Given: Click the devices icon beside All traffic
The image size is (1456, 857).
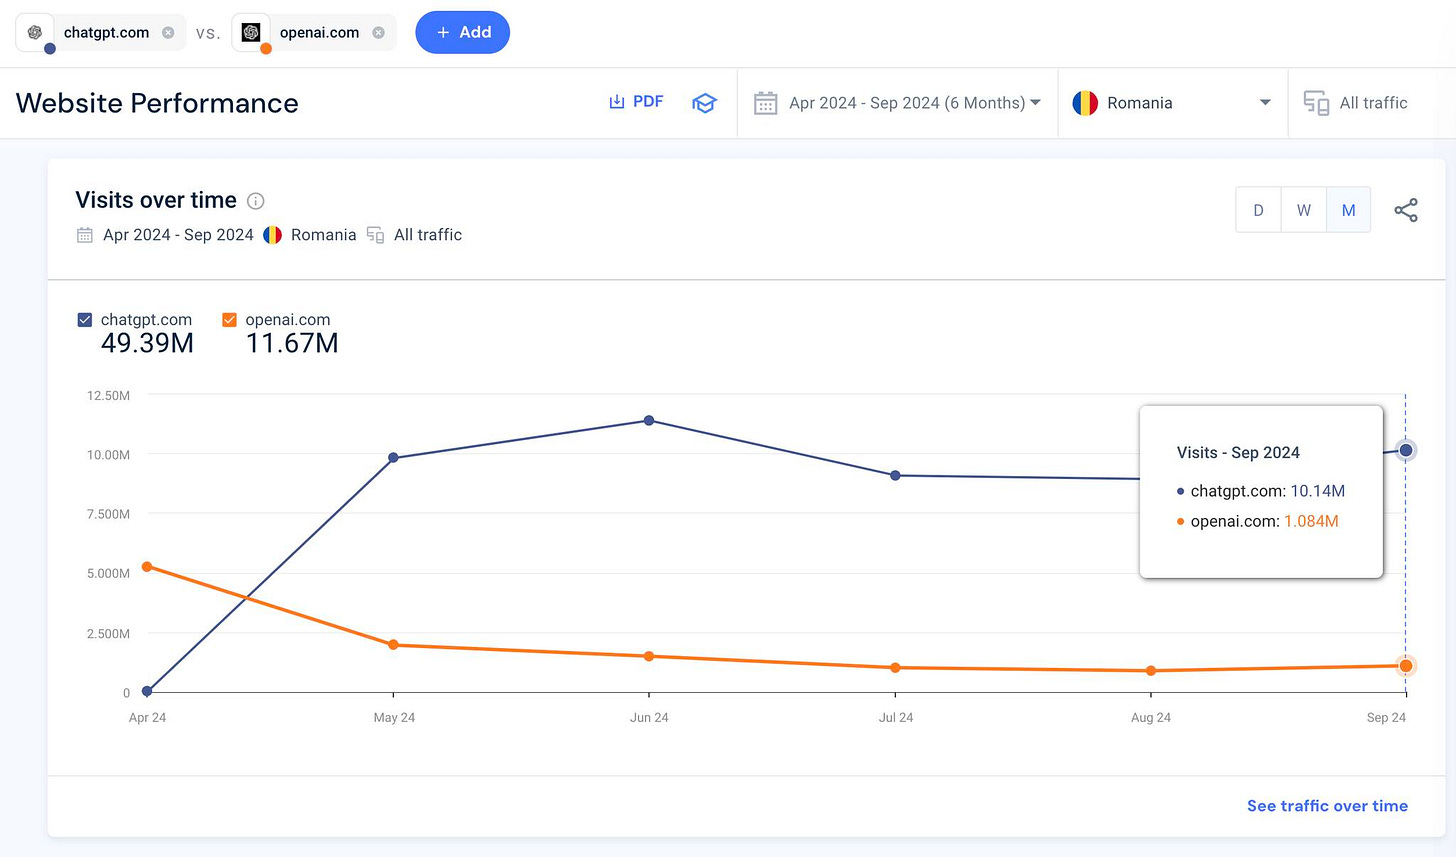Looking at the screenshot, I should click(x=1316, y=103).
